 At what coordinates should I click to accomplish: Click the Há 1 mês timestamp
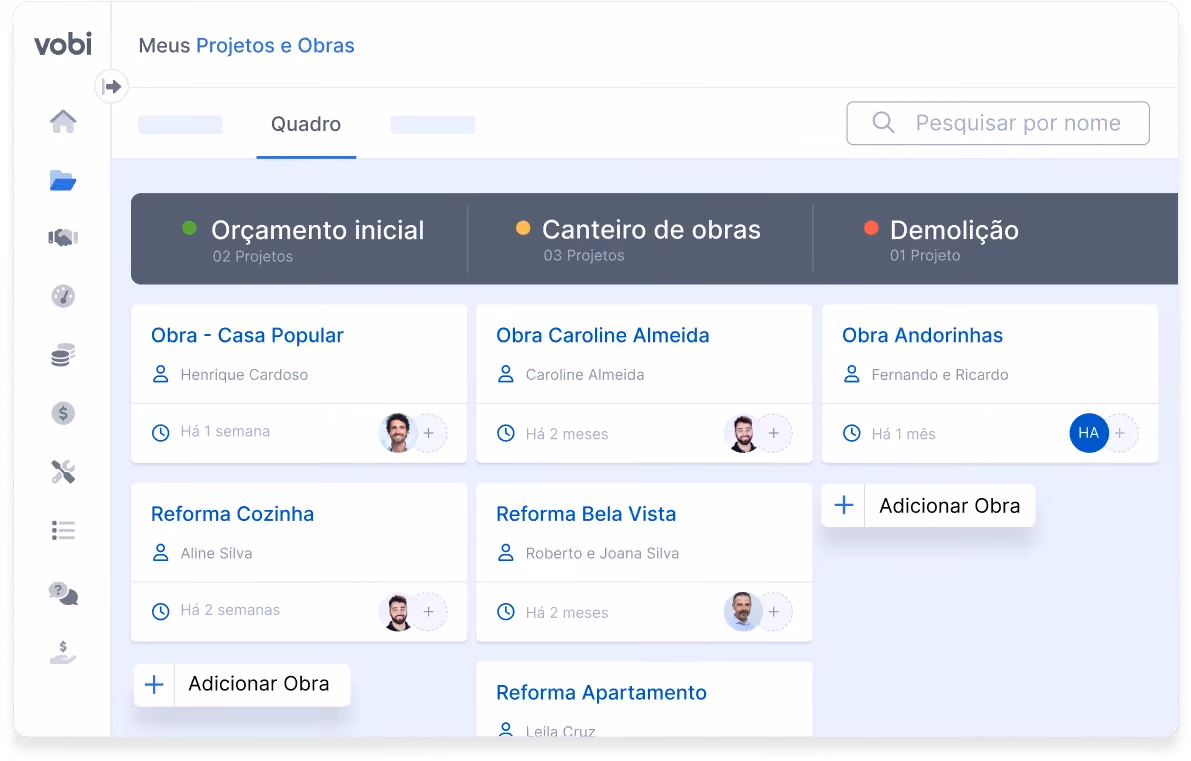[903, 434]
